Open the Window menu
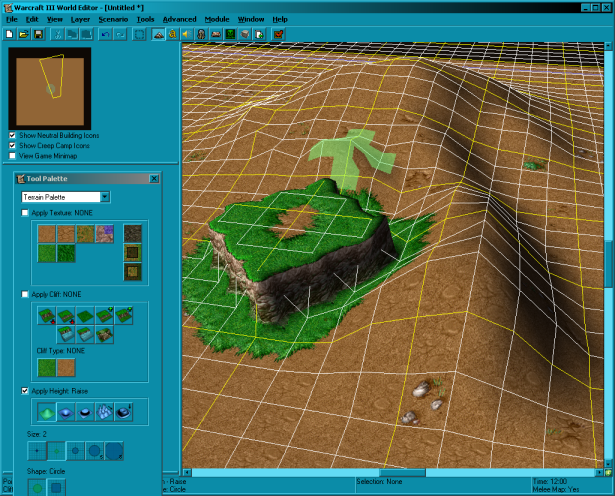Image resolution: width=615 pixels, height=496 pixels. coord(251,19)
